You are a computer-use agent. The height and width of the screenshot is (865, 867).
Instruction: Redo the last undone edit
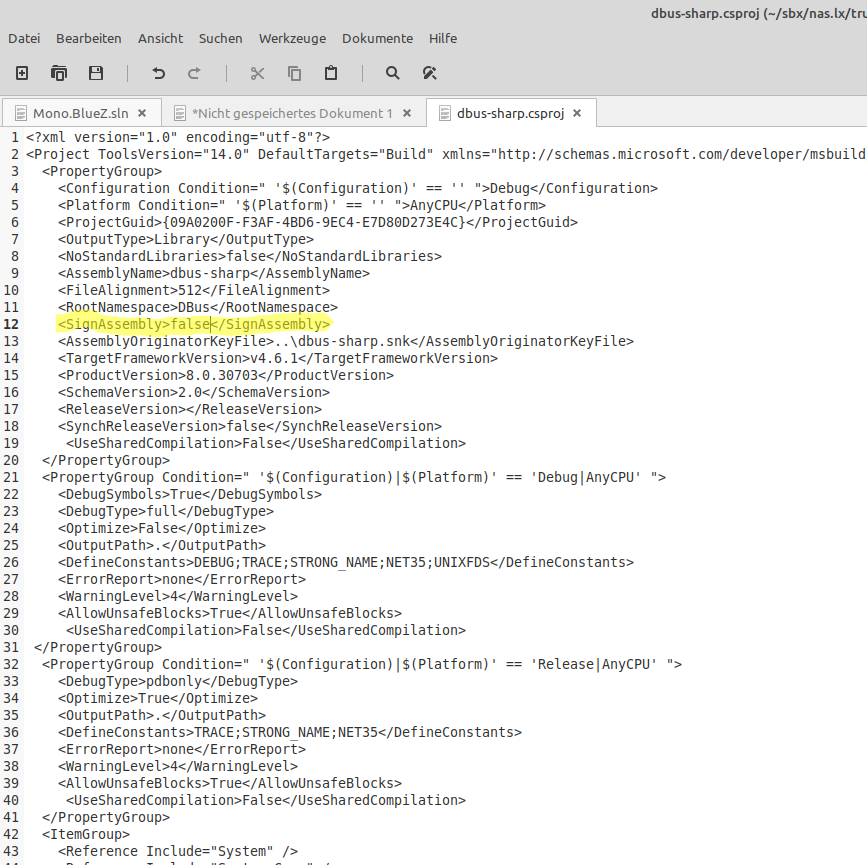click(x=194, y=73)
